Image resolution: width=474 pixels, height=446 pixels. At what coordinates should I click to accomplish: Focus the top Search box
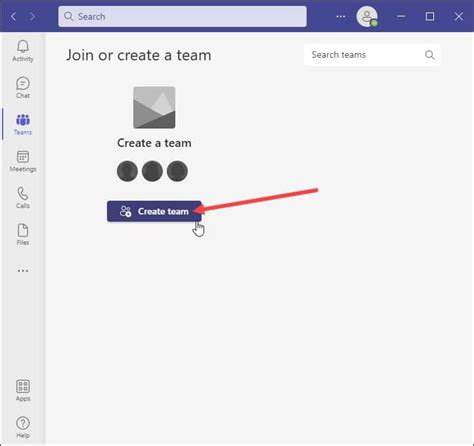182,16
